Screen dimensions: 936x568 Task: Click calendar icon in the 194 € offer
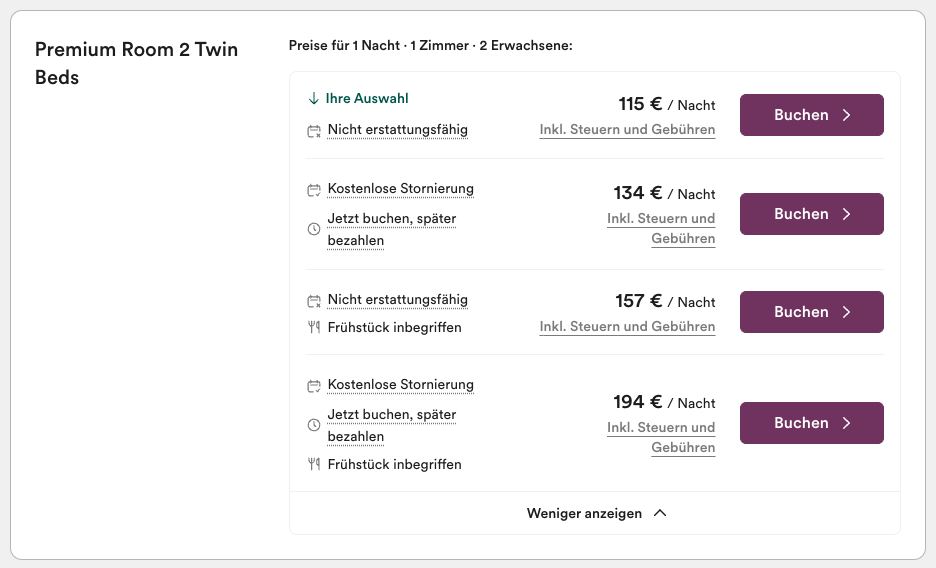click(x=314, y=386)
